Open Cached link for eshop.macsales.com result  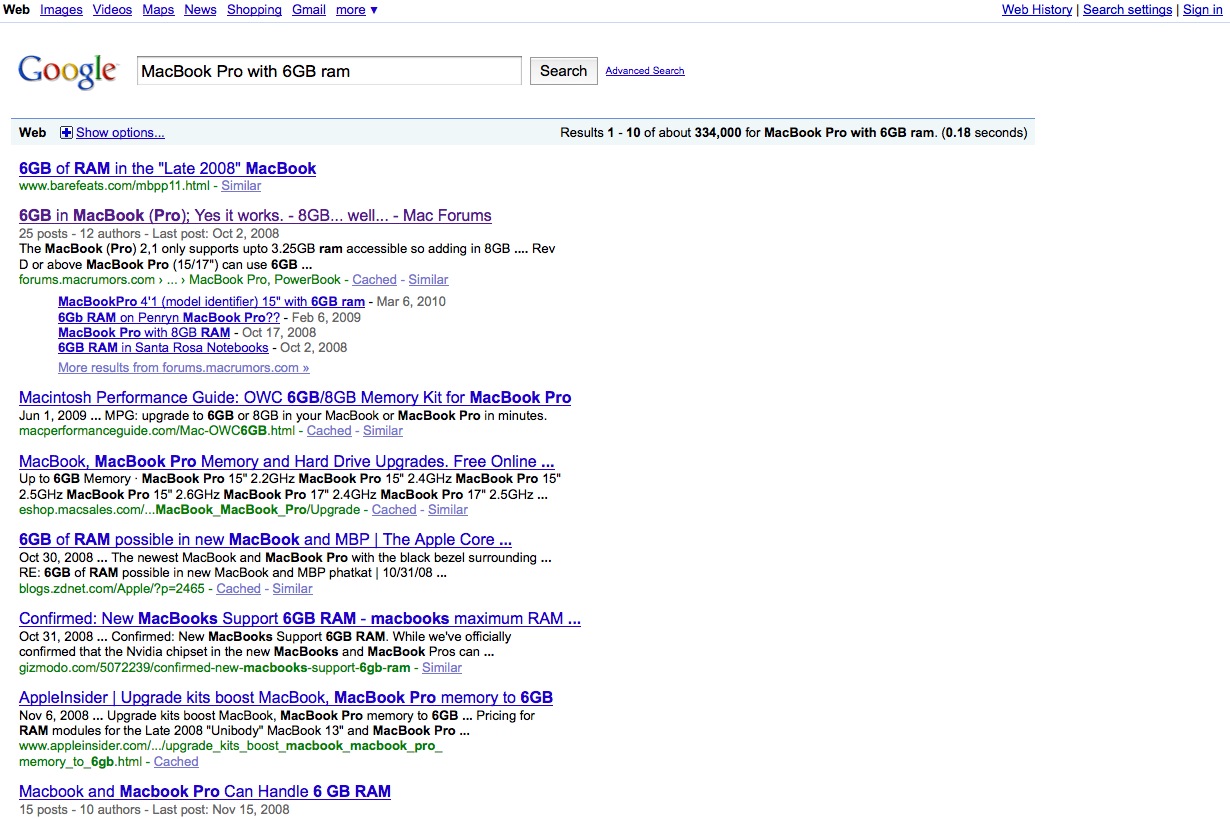point(394,510)
